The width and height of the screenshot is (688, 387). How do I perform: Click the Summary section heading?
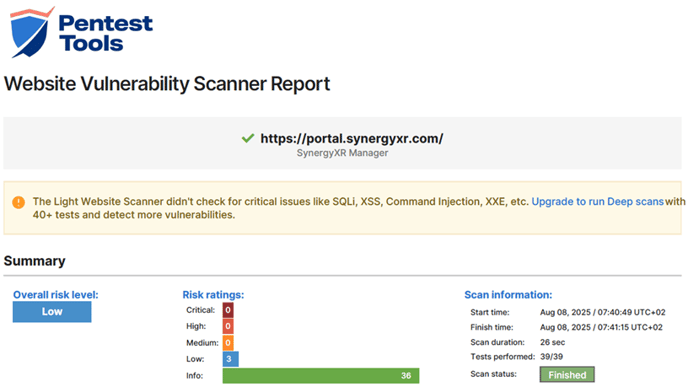click(35, 261)
